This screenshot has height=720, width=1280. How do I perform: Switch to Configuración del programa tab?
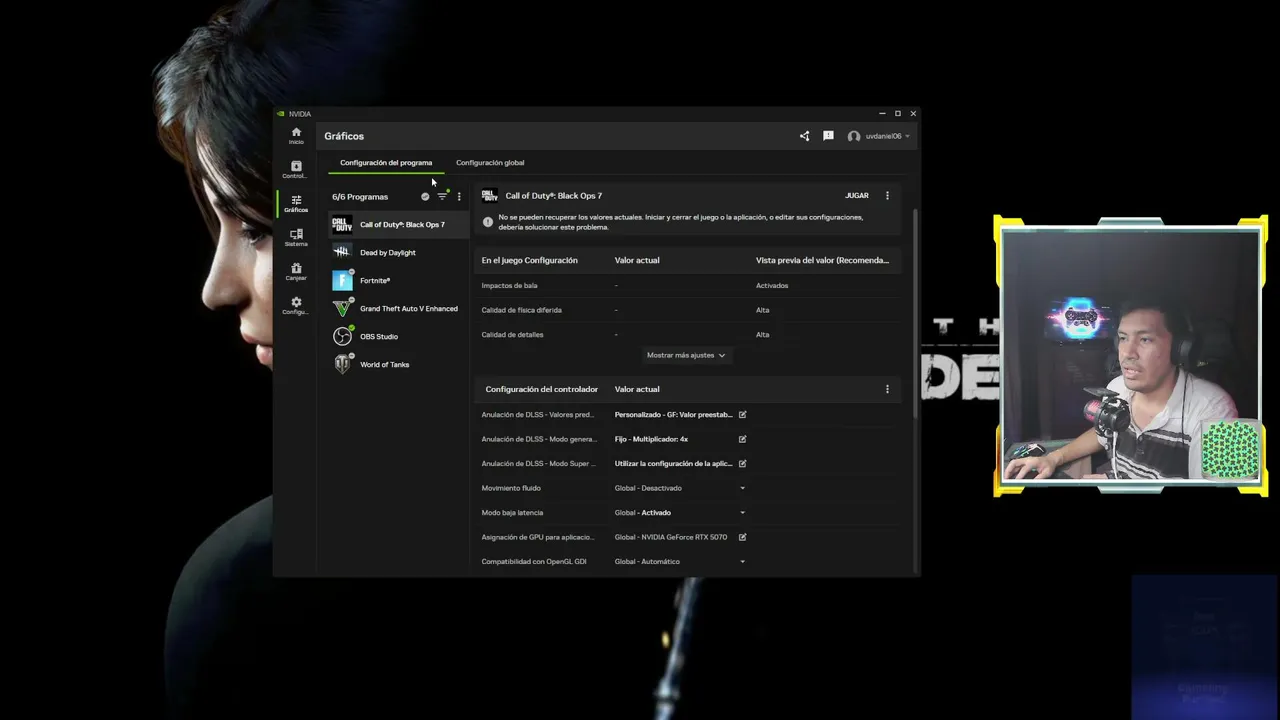click(386, 163)
